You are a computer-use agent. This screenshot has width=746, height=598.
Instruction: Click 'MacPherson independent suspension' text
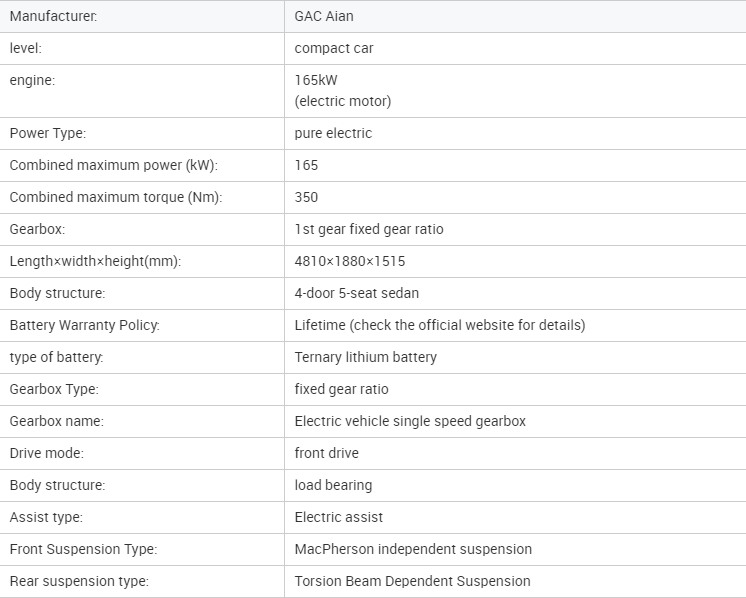pos(413,549)
